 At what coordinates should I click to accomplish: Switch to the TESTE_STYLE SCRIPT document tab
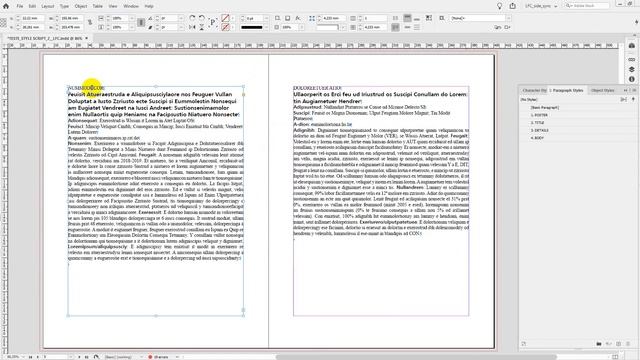[44, 38]
